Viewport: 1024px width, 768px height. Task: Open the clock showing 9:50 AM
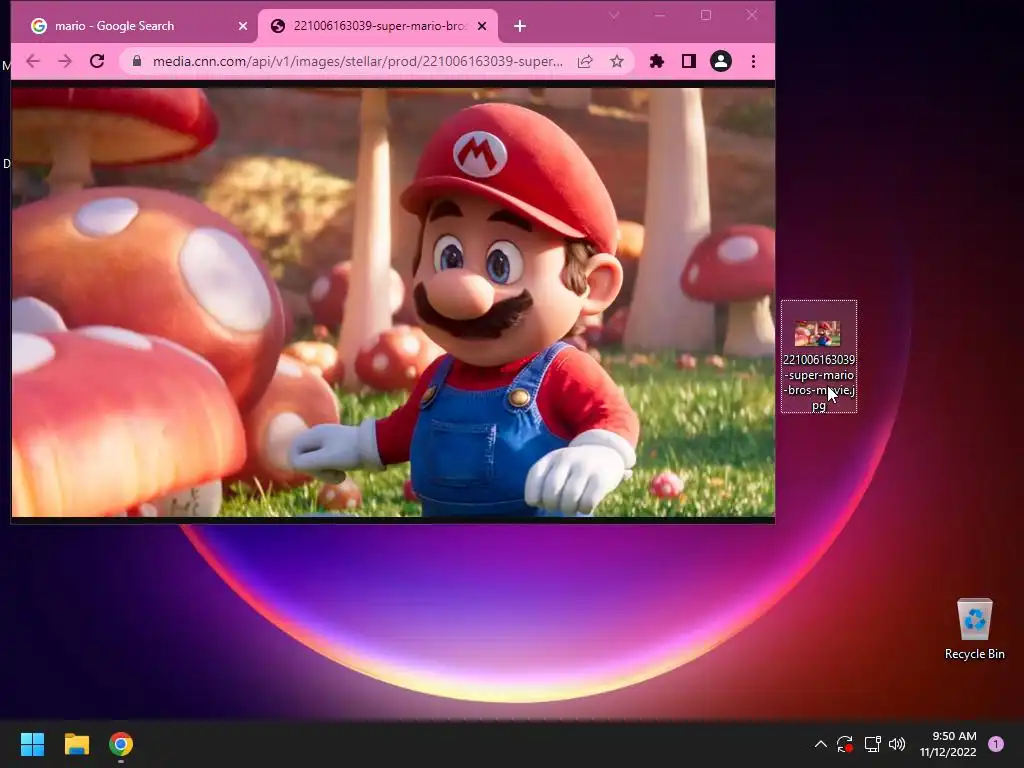(x=948, y=744)
